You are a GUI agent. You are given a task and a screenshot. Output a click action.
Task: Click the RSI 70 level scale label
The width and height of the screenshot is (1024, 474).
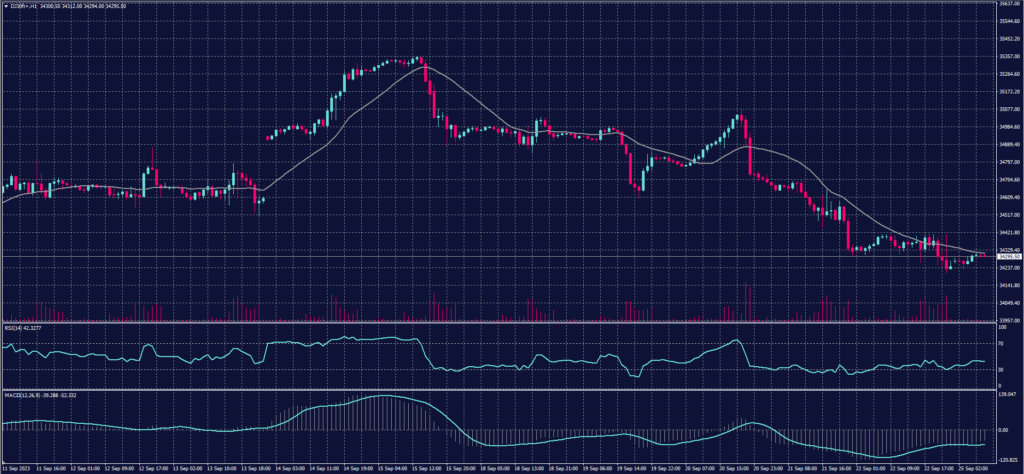[x=1002, y=343]
